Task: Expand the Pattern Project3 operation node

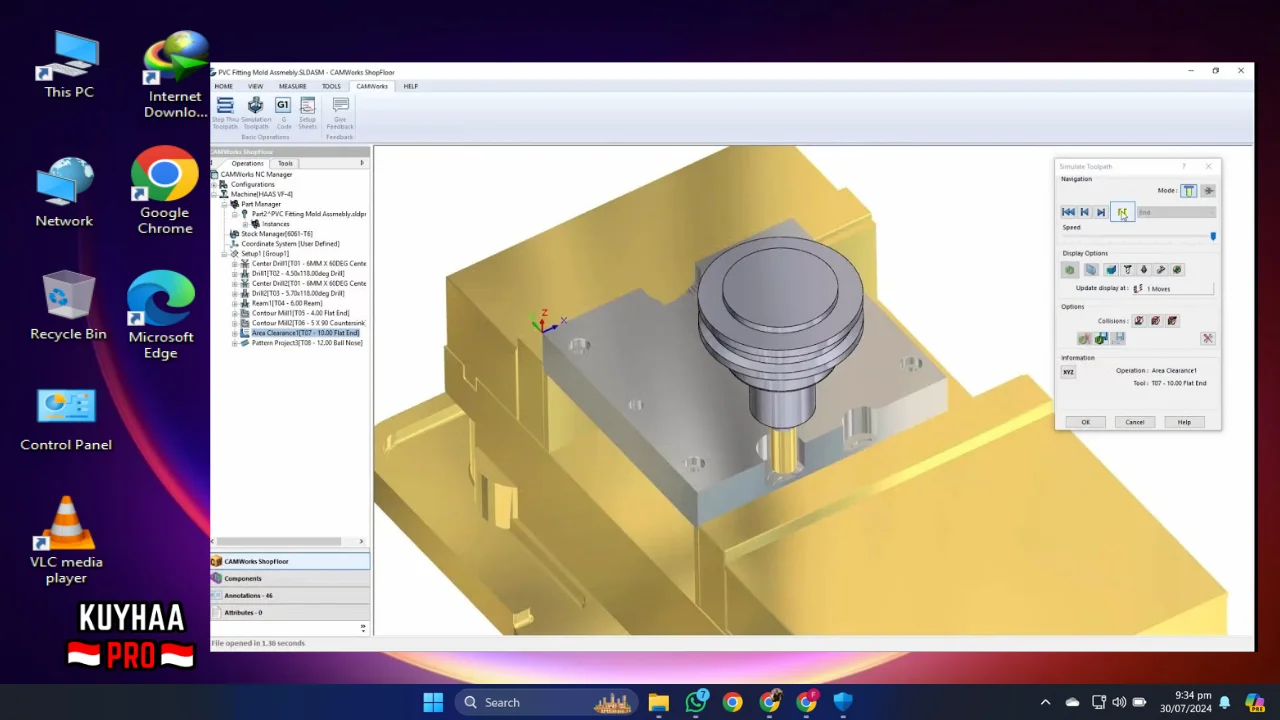Action: [x=235, y=343]
